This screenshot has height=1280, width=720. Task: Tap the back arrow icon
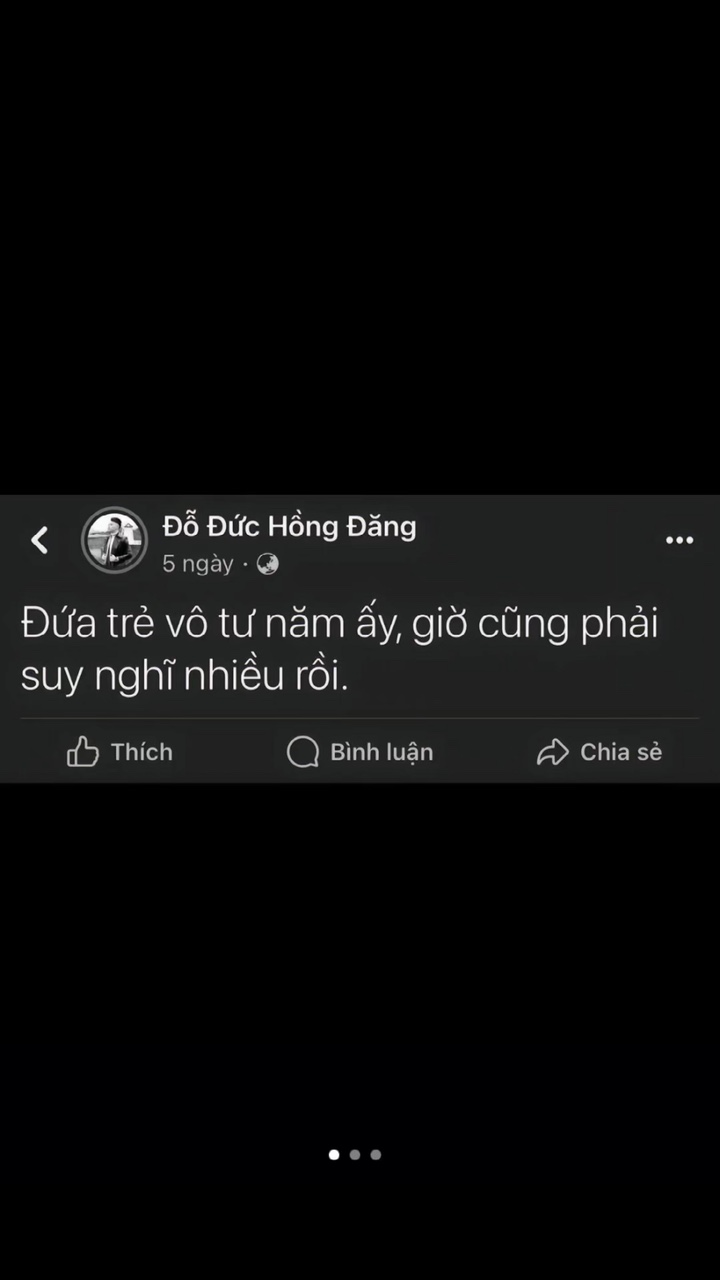pos(39,541)
